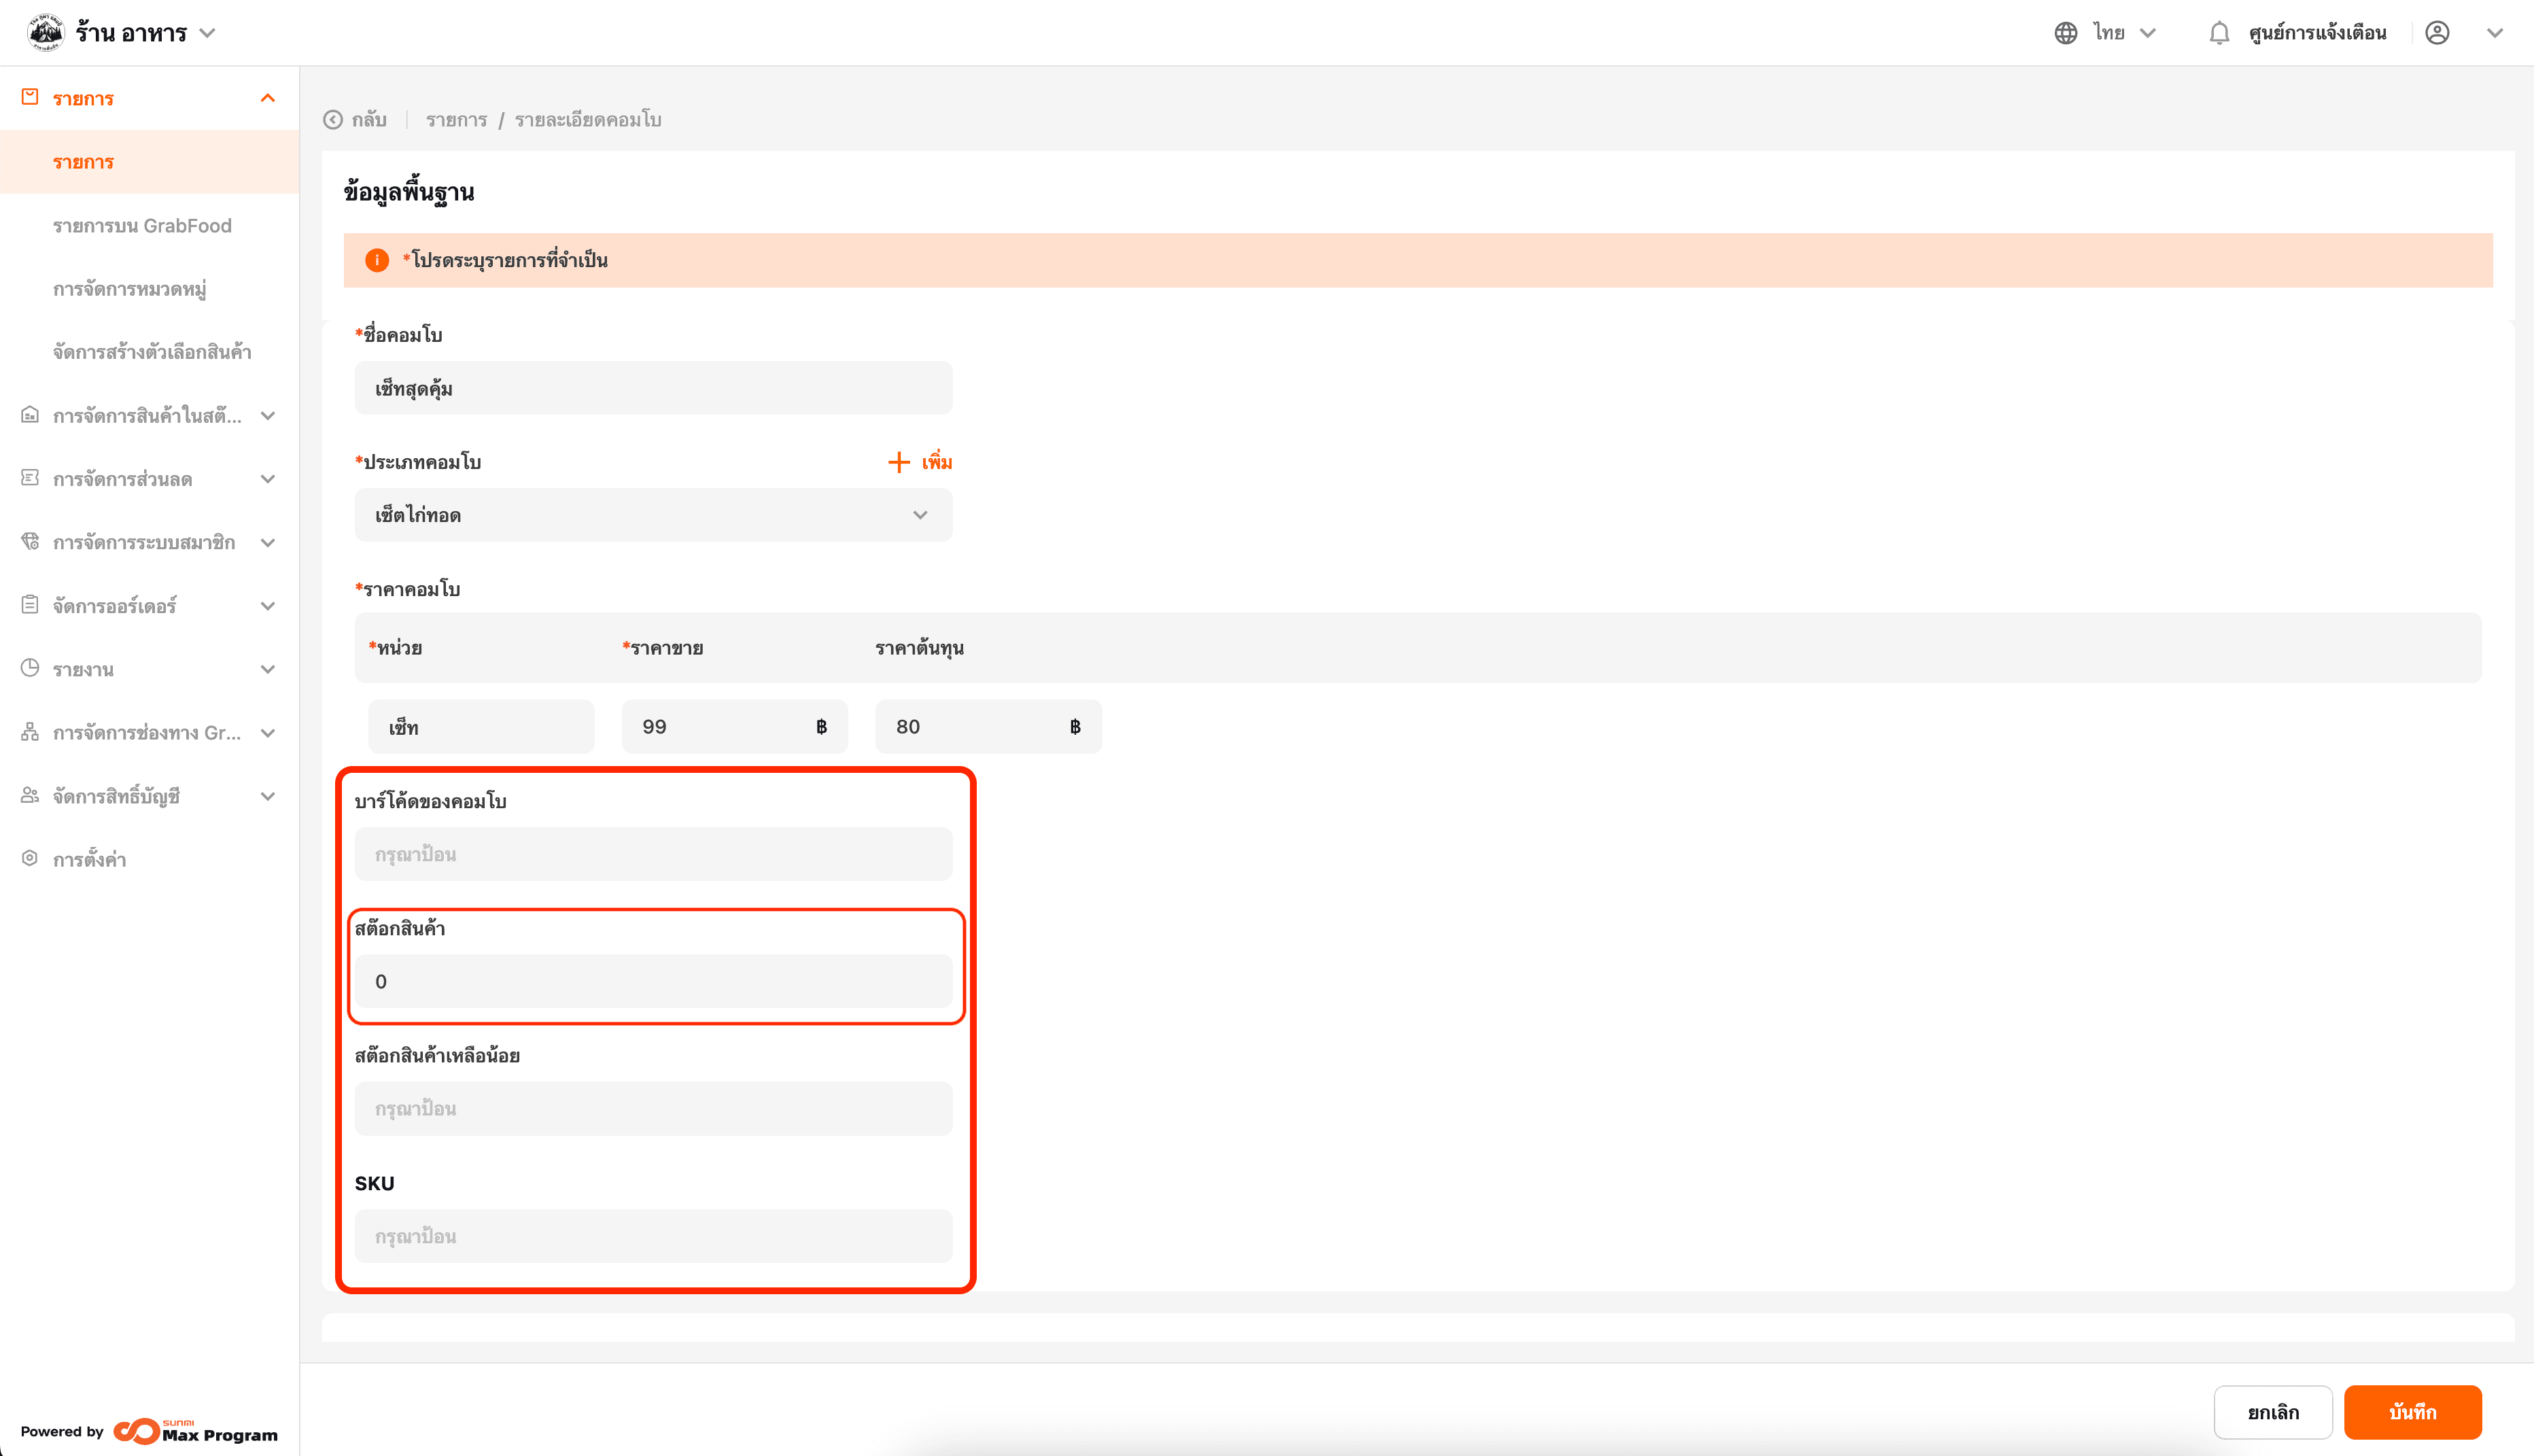Click the globe language icon
The height and width of the screenshot is (1456, 2534).
point(2066,33)
